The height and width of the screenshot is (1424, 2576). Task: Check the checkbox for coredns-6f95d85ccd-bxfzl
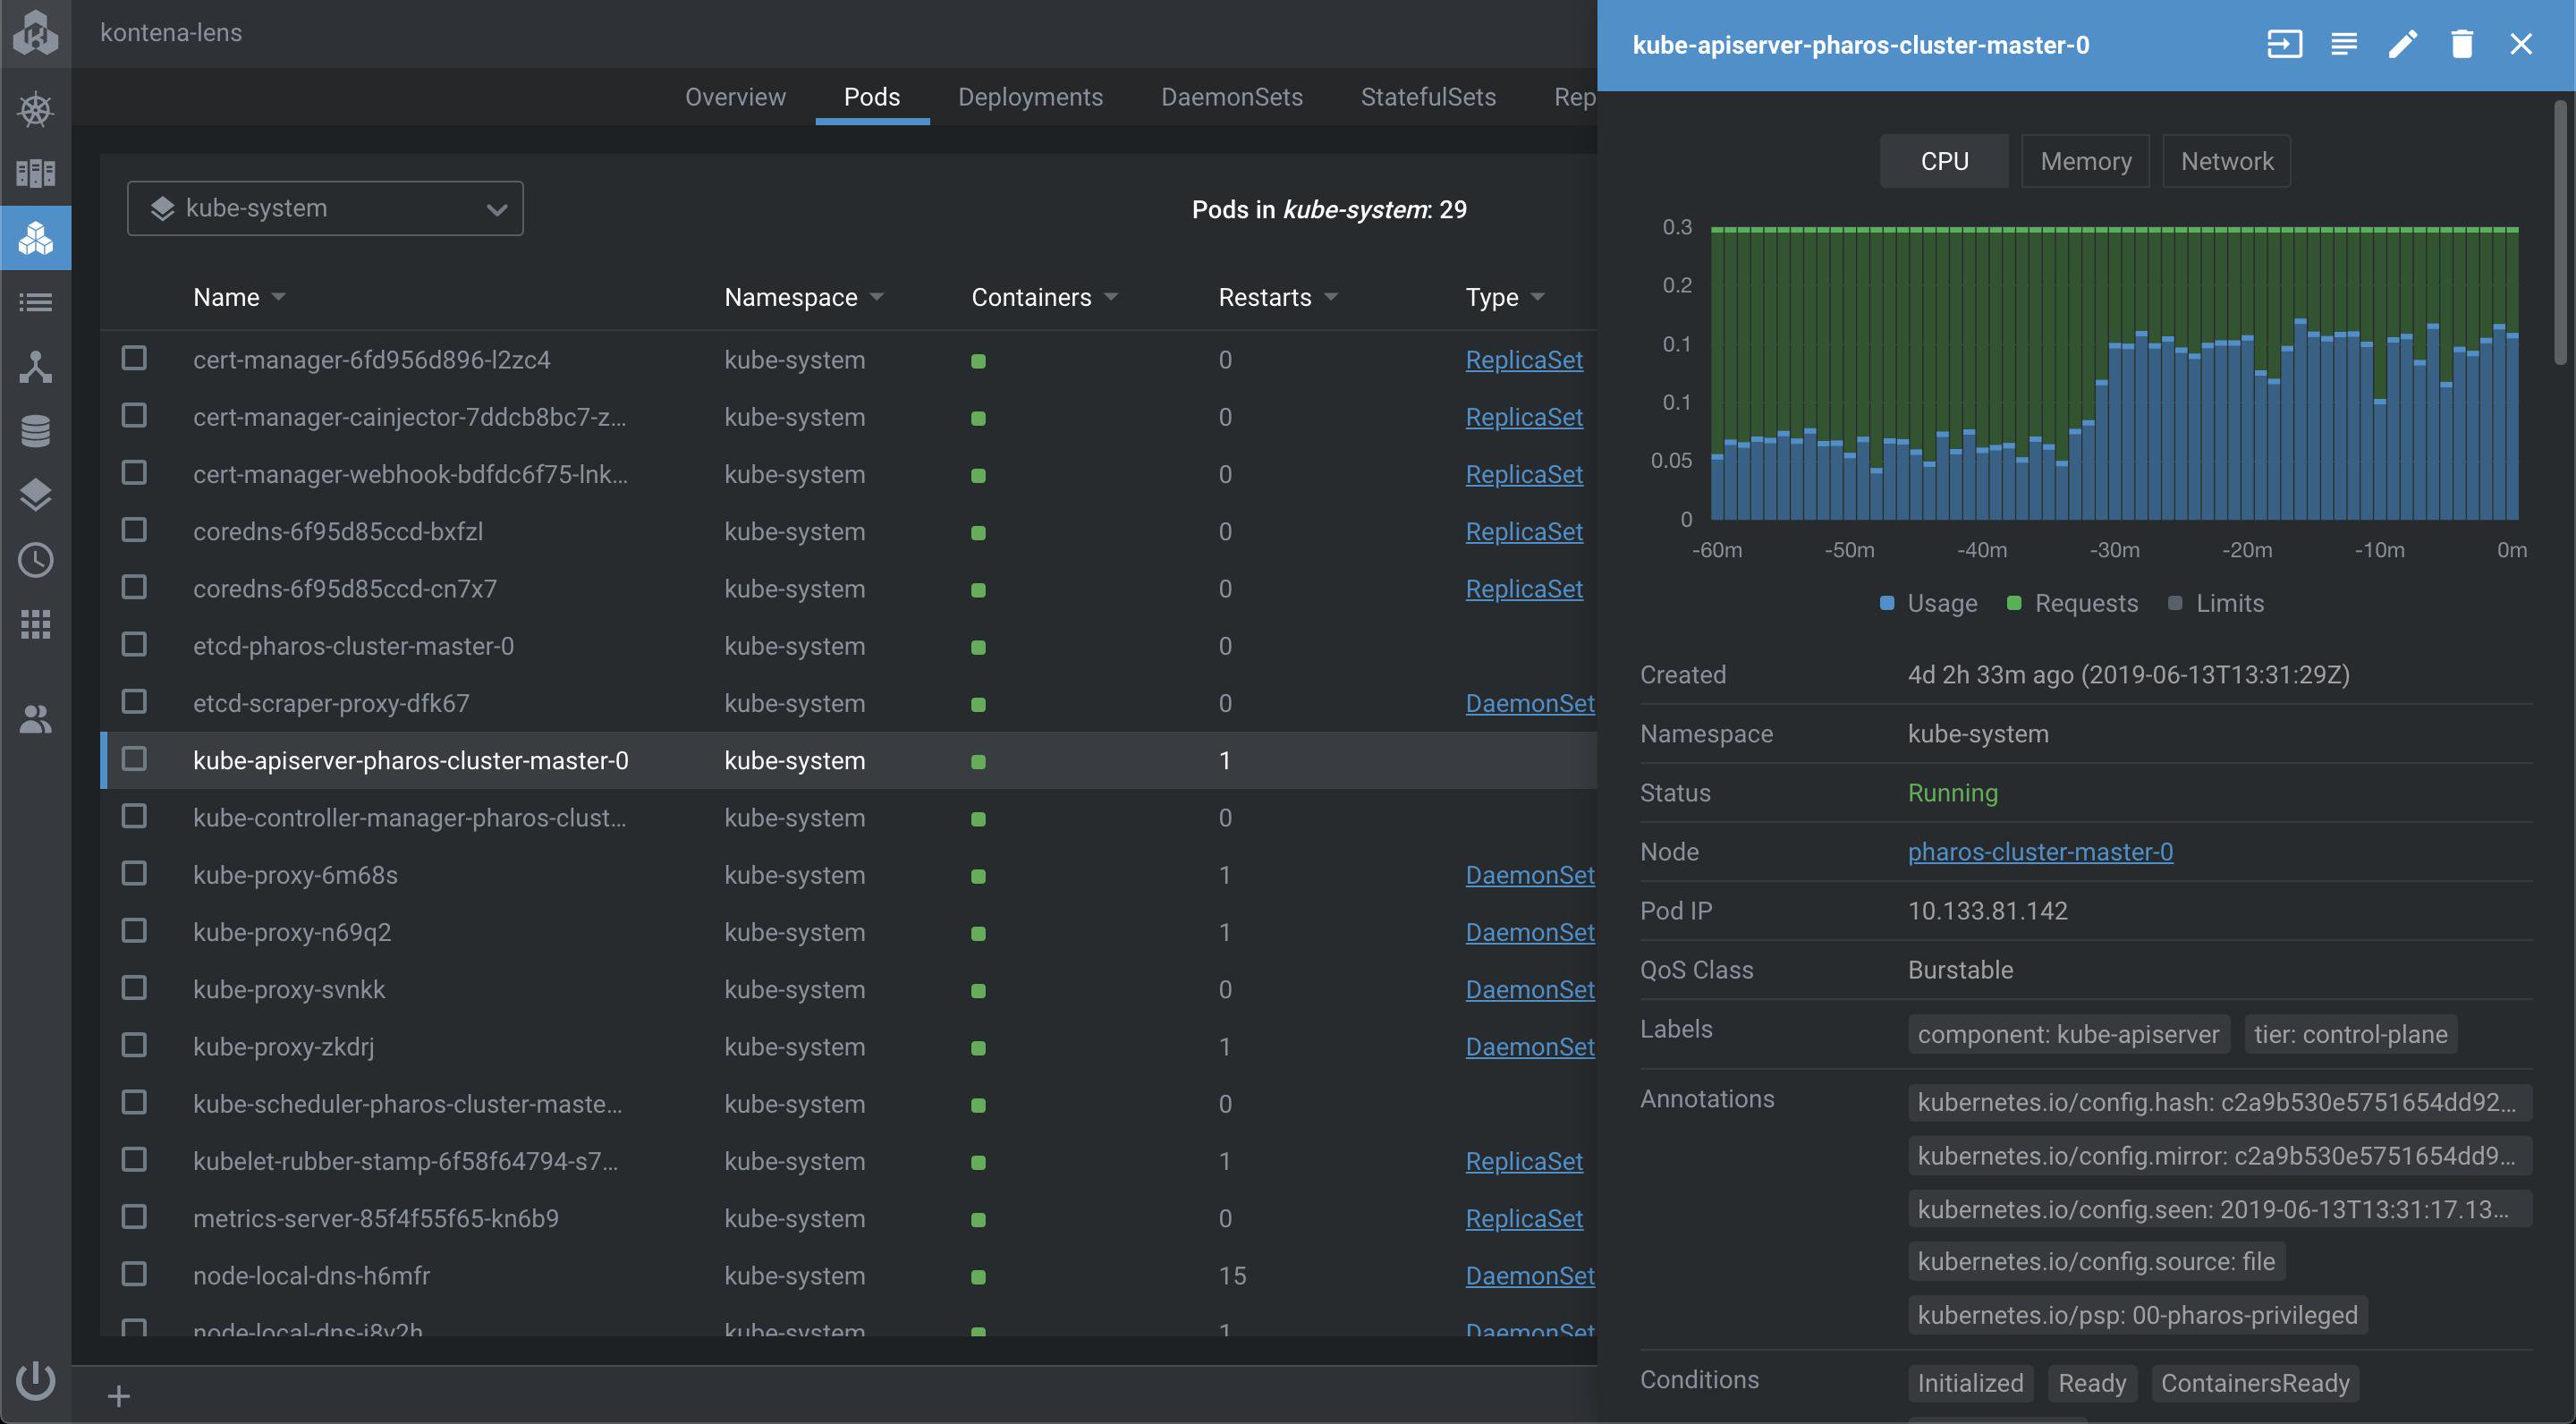click(x=134, y=530)
